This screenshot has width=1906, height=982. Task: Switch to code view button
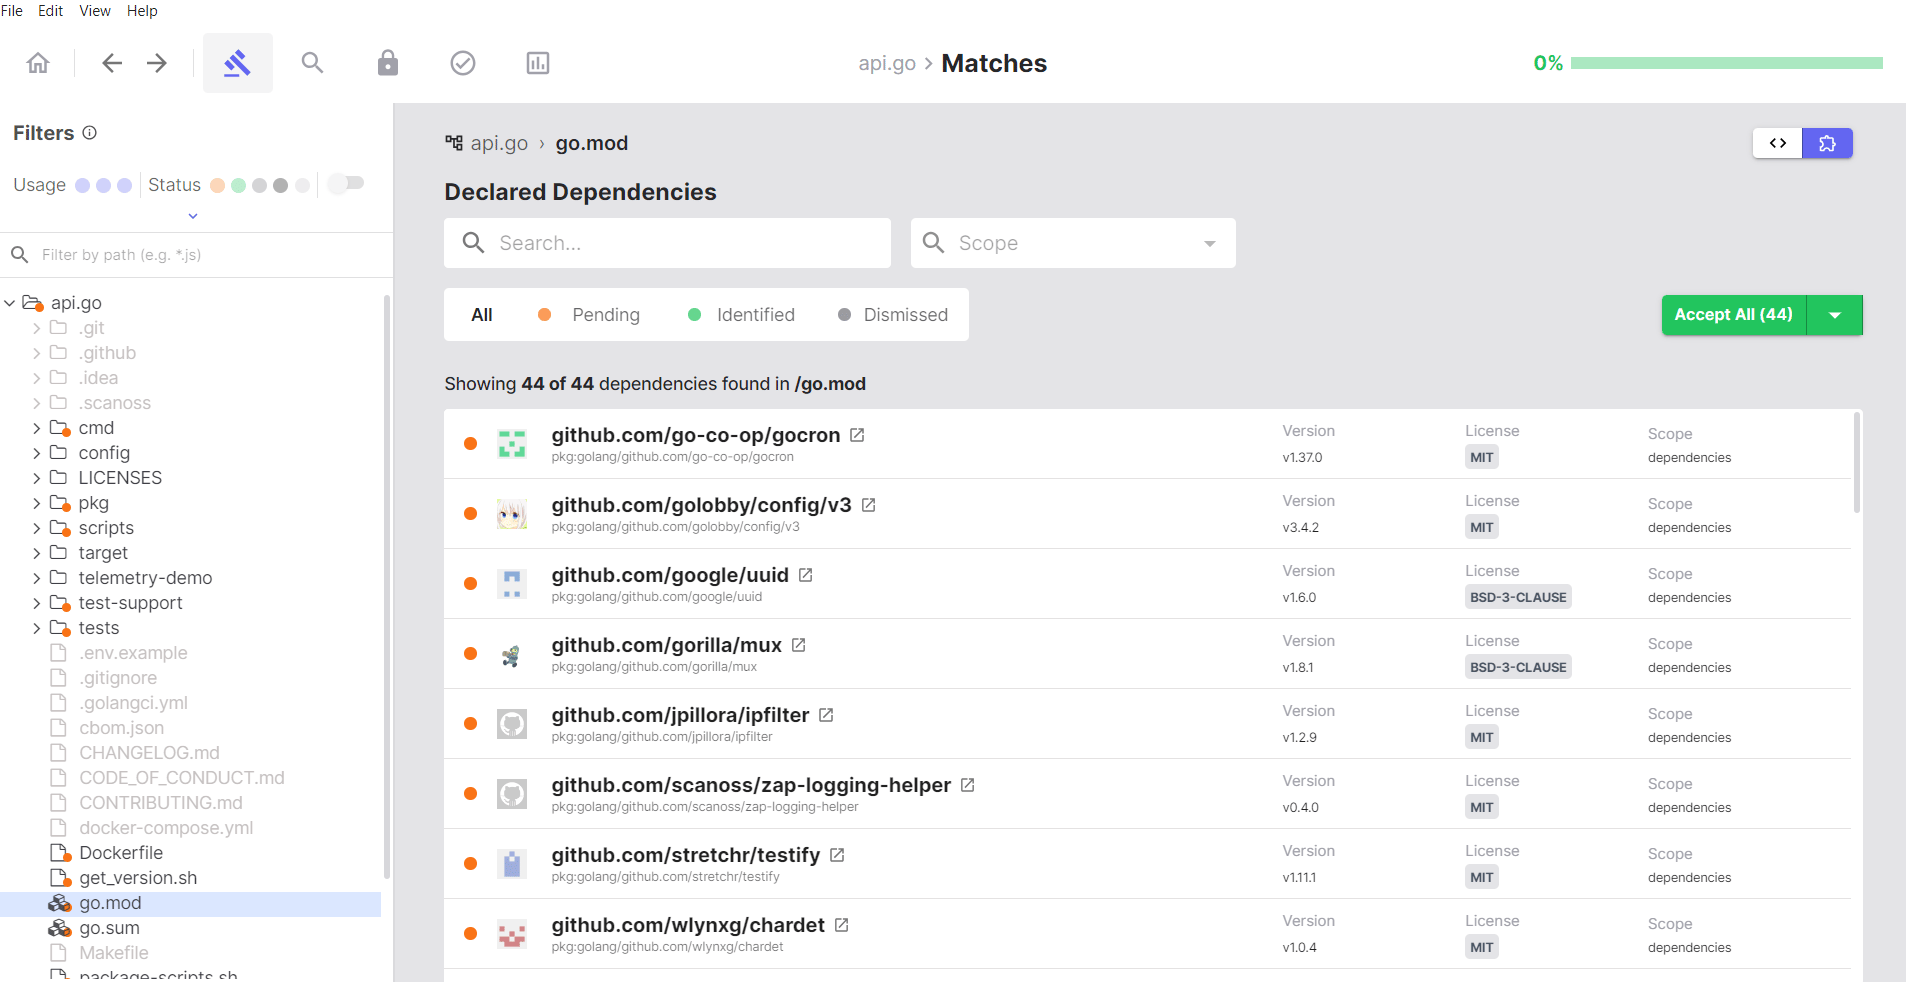(x=1778, y=143)
